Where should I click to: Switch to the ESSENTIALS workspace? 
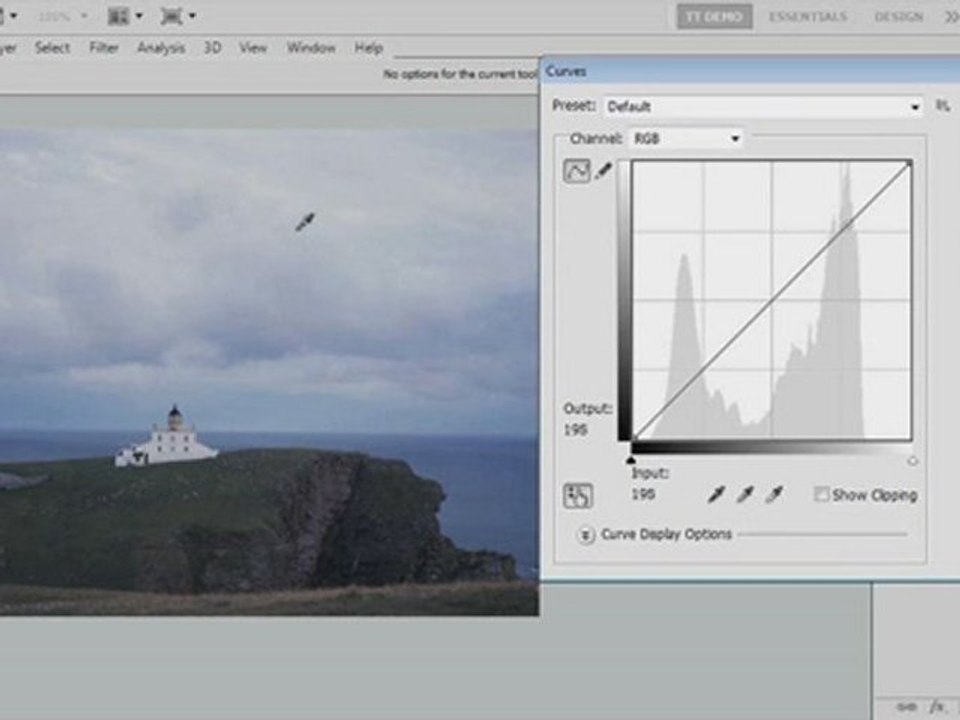(x=808, y=17)
